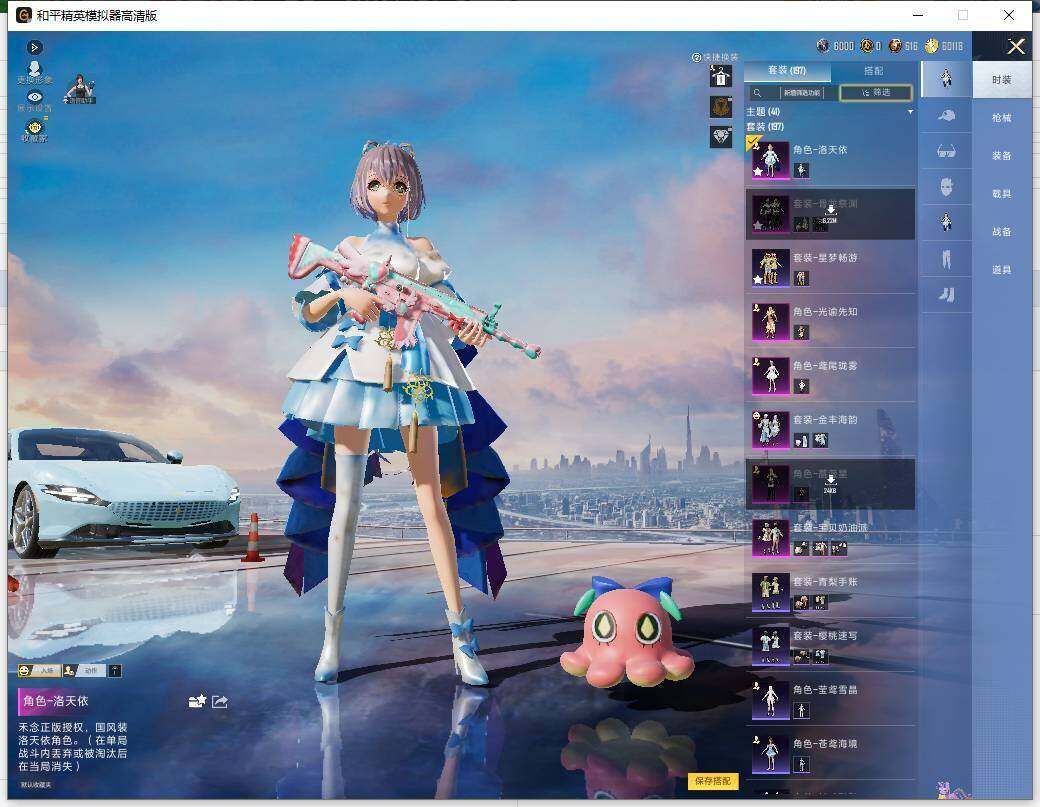The width and height of the screenshot is (1040, 807).
Task: Select the 角色-苍鸢海境 outfit
Action: point(830,754)
